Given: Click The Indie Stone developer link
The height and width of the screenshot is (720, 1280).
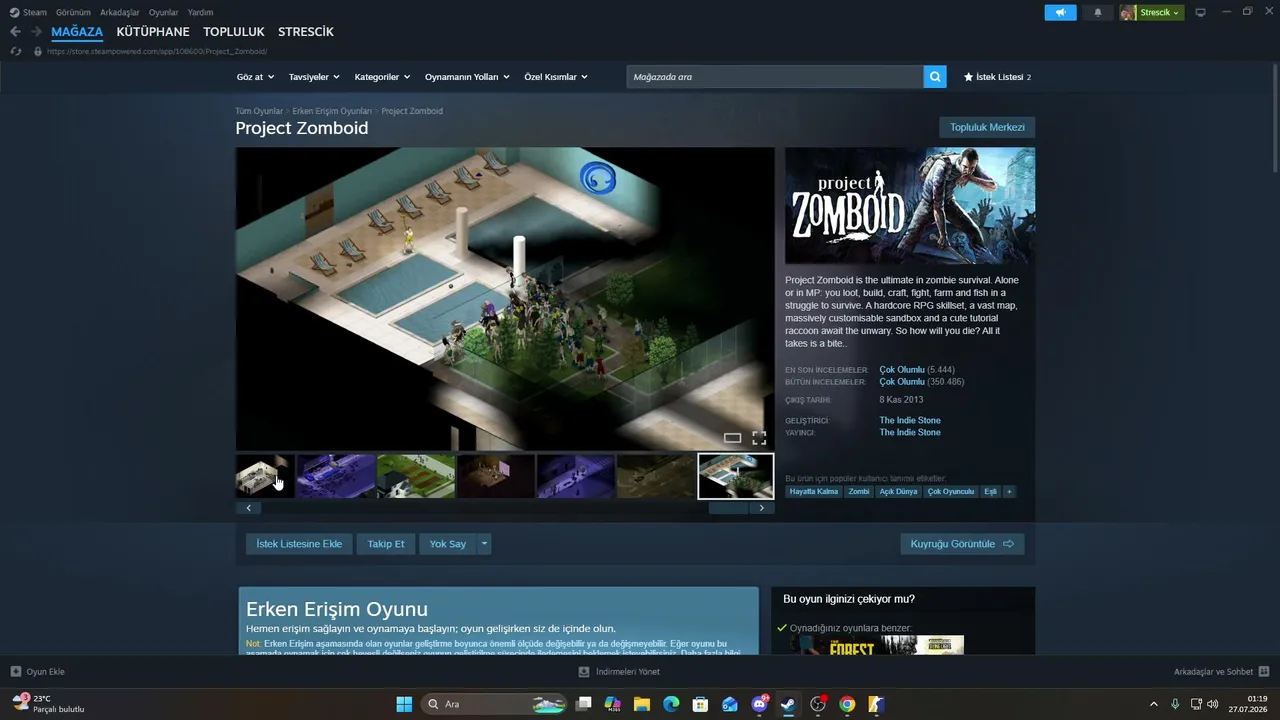Looking at the screenshot, I should (910, 421).
